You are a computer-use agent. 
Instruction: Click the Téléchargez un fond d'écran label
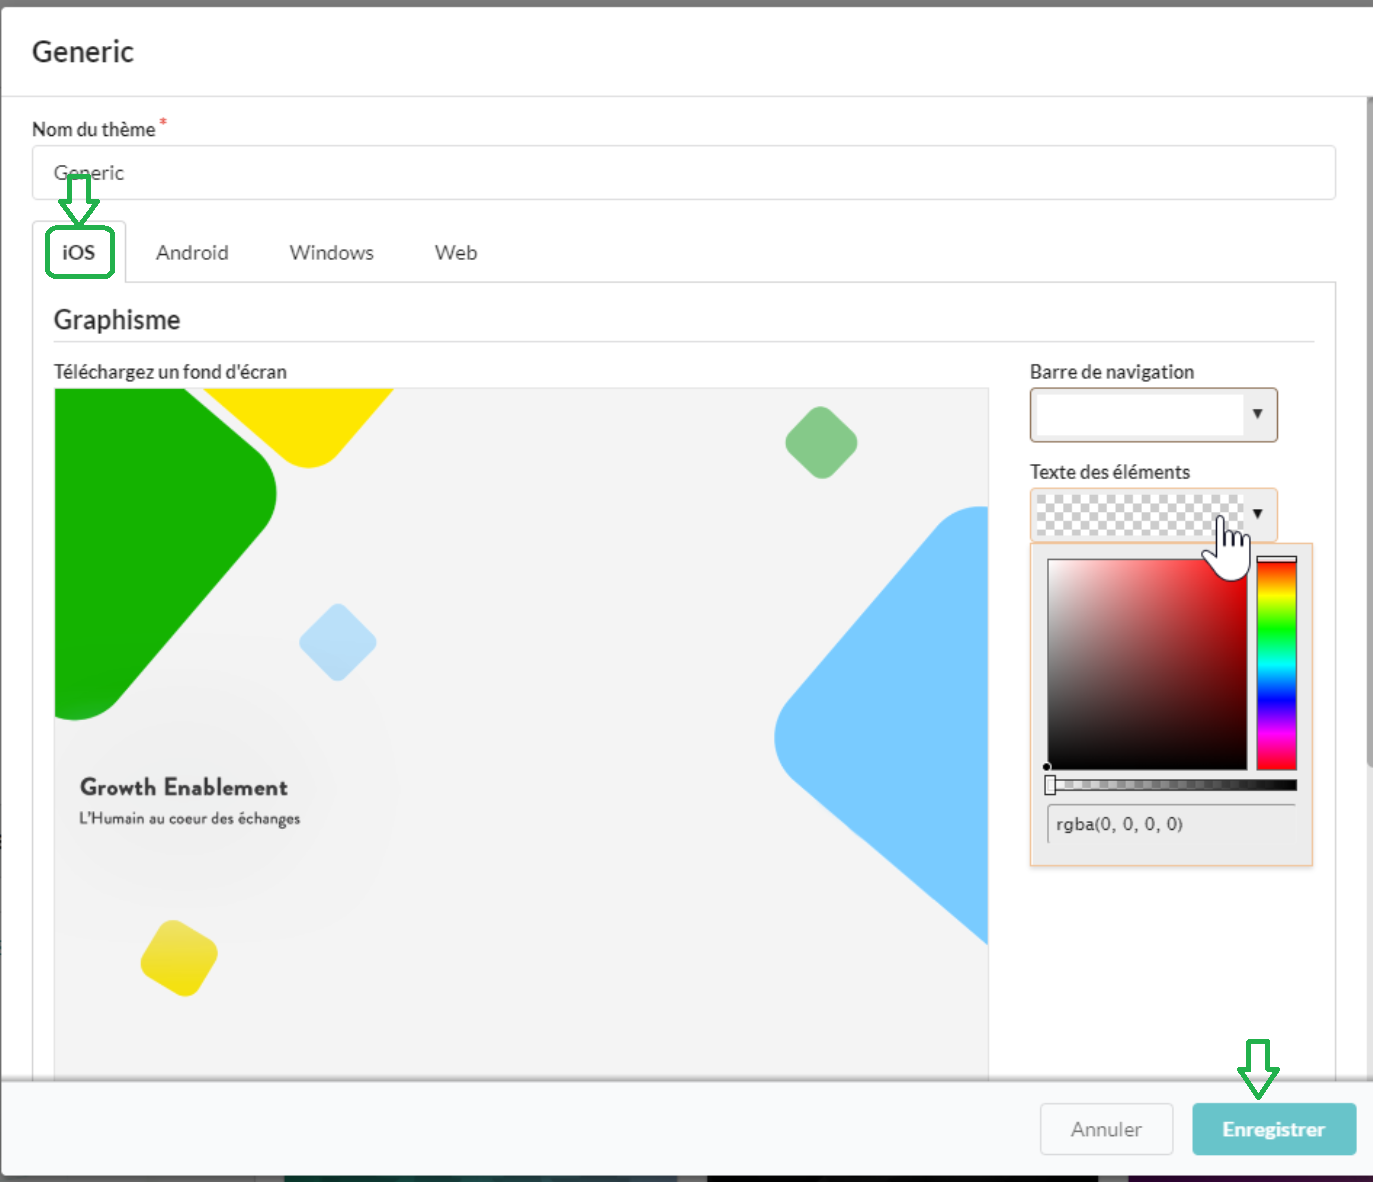pyautogui.click(x=170, y=372)
